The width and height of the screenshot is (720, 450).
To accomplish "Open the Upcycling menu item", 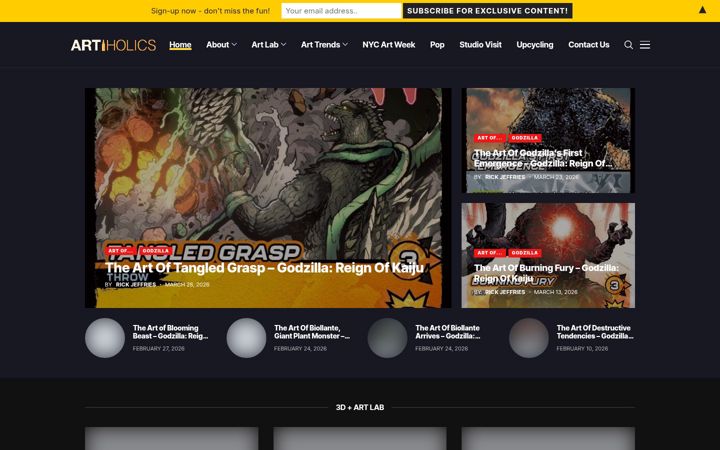I will coord(534,45).
